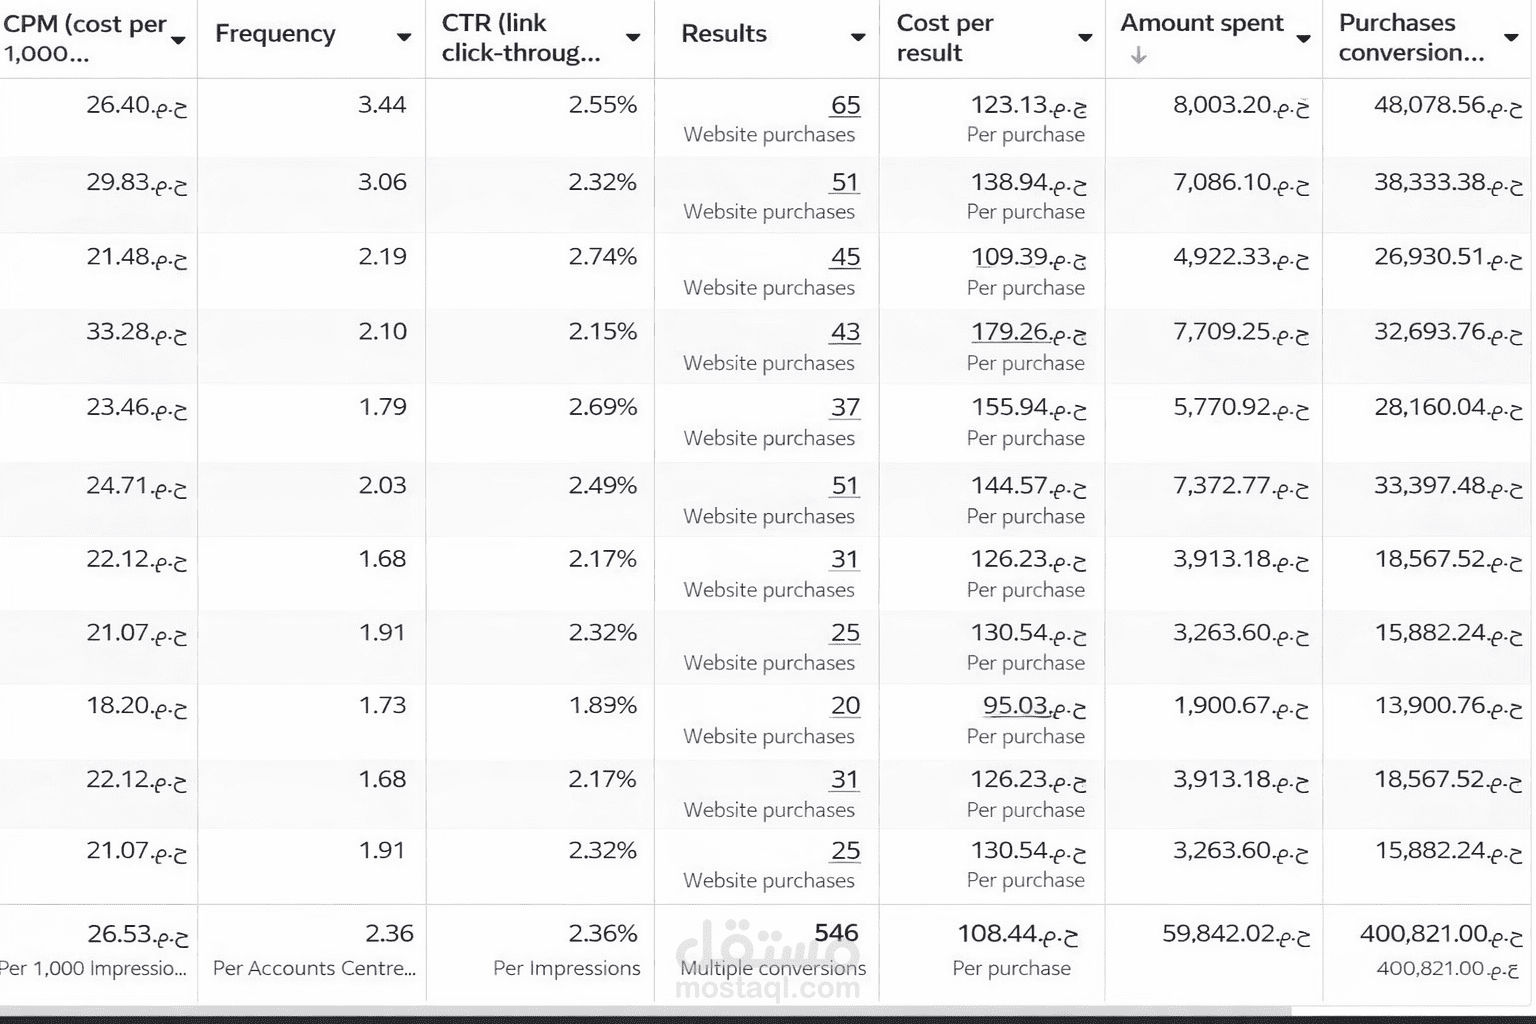Click the 37 website purchases result link

[x=845, y=408]
